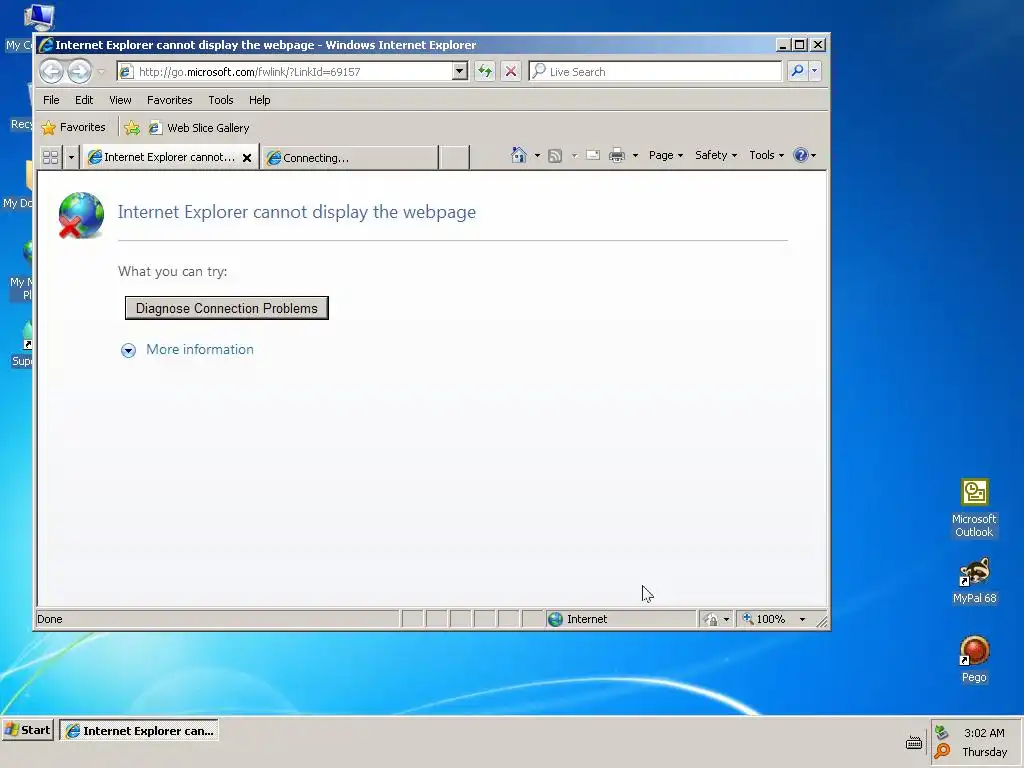This screenshot has width=1024, height=768.
Task: Click Add to Favorites Bar star icon
Action: 132,128
